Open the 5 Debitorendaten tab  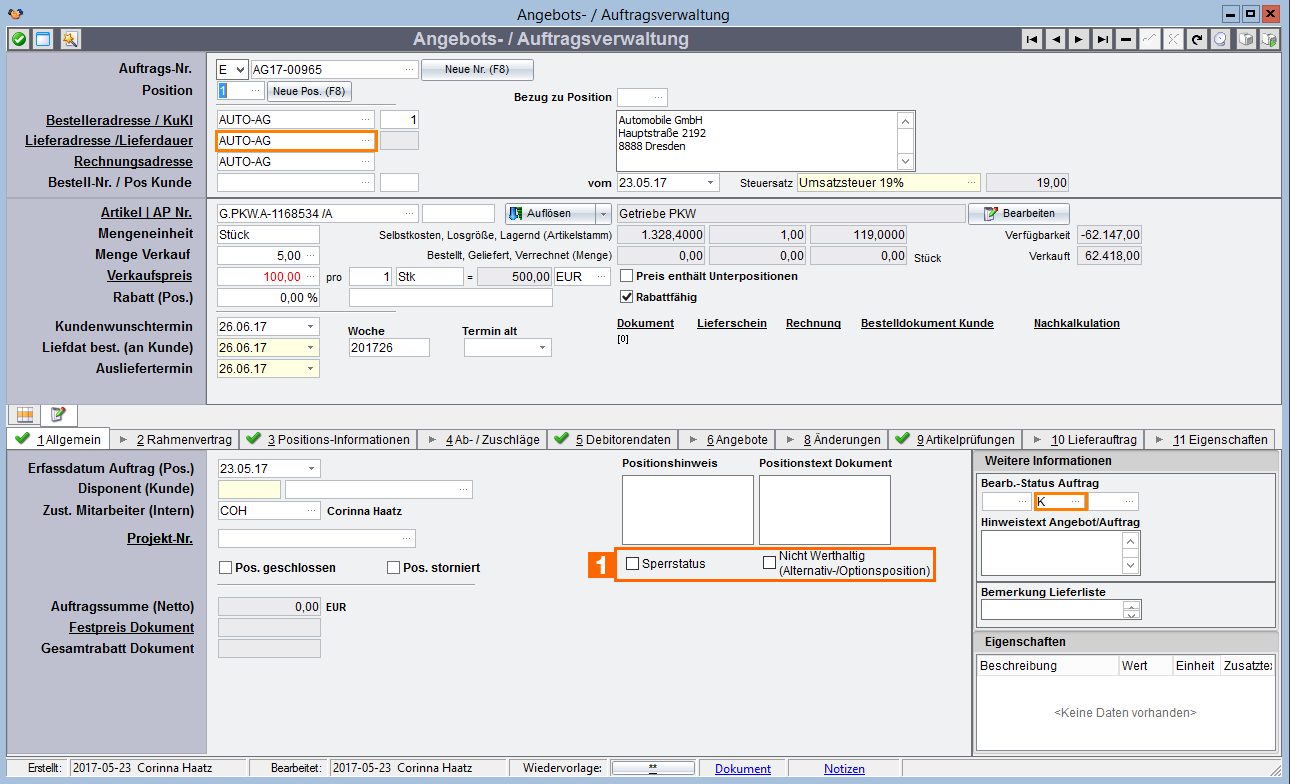click(x=611, y=439)
